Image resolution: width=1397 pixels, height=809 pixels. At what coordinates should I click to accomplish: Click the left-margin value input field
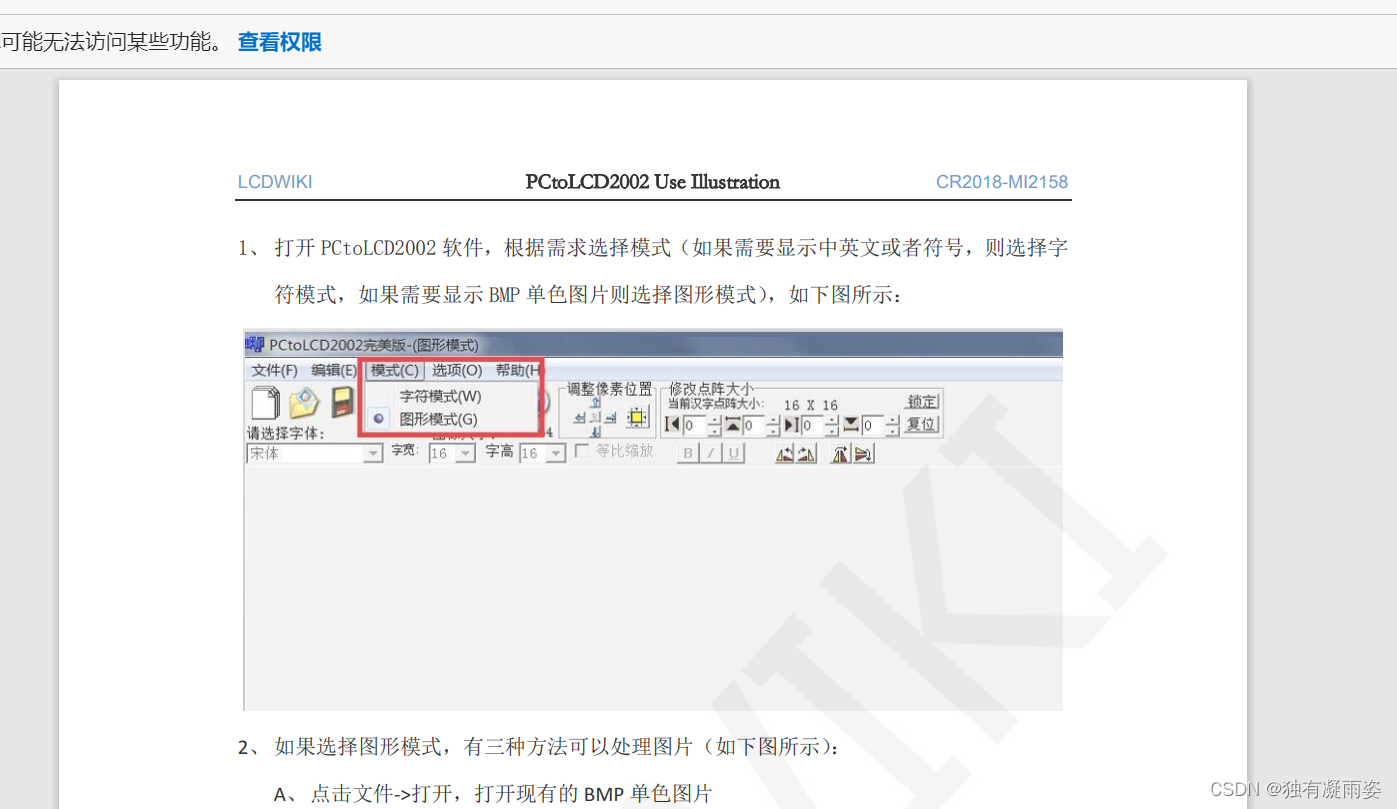point(694,425)
